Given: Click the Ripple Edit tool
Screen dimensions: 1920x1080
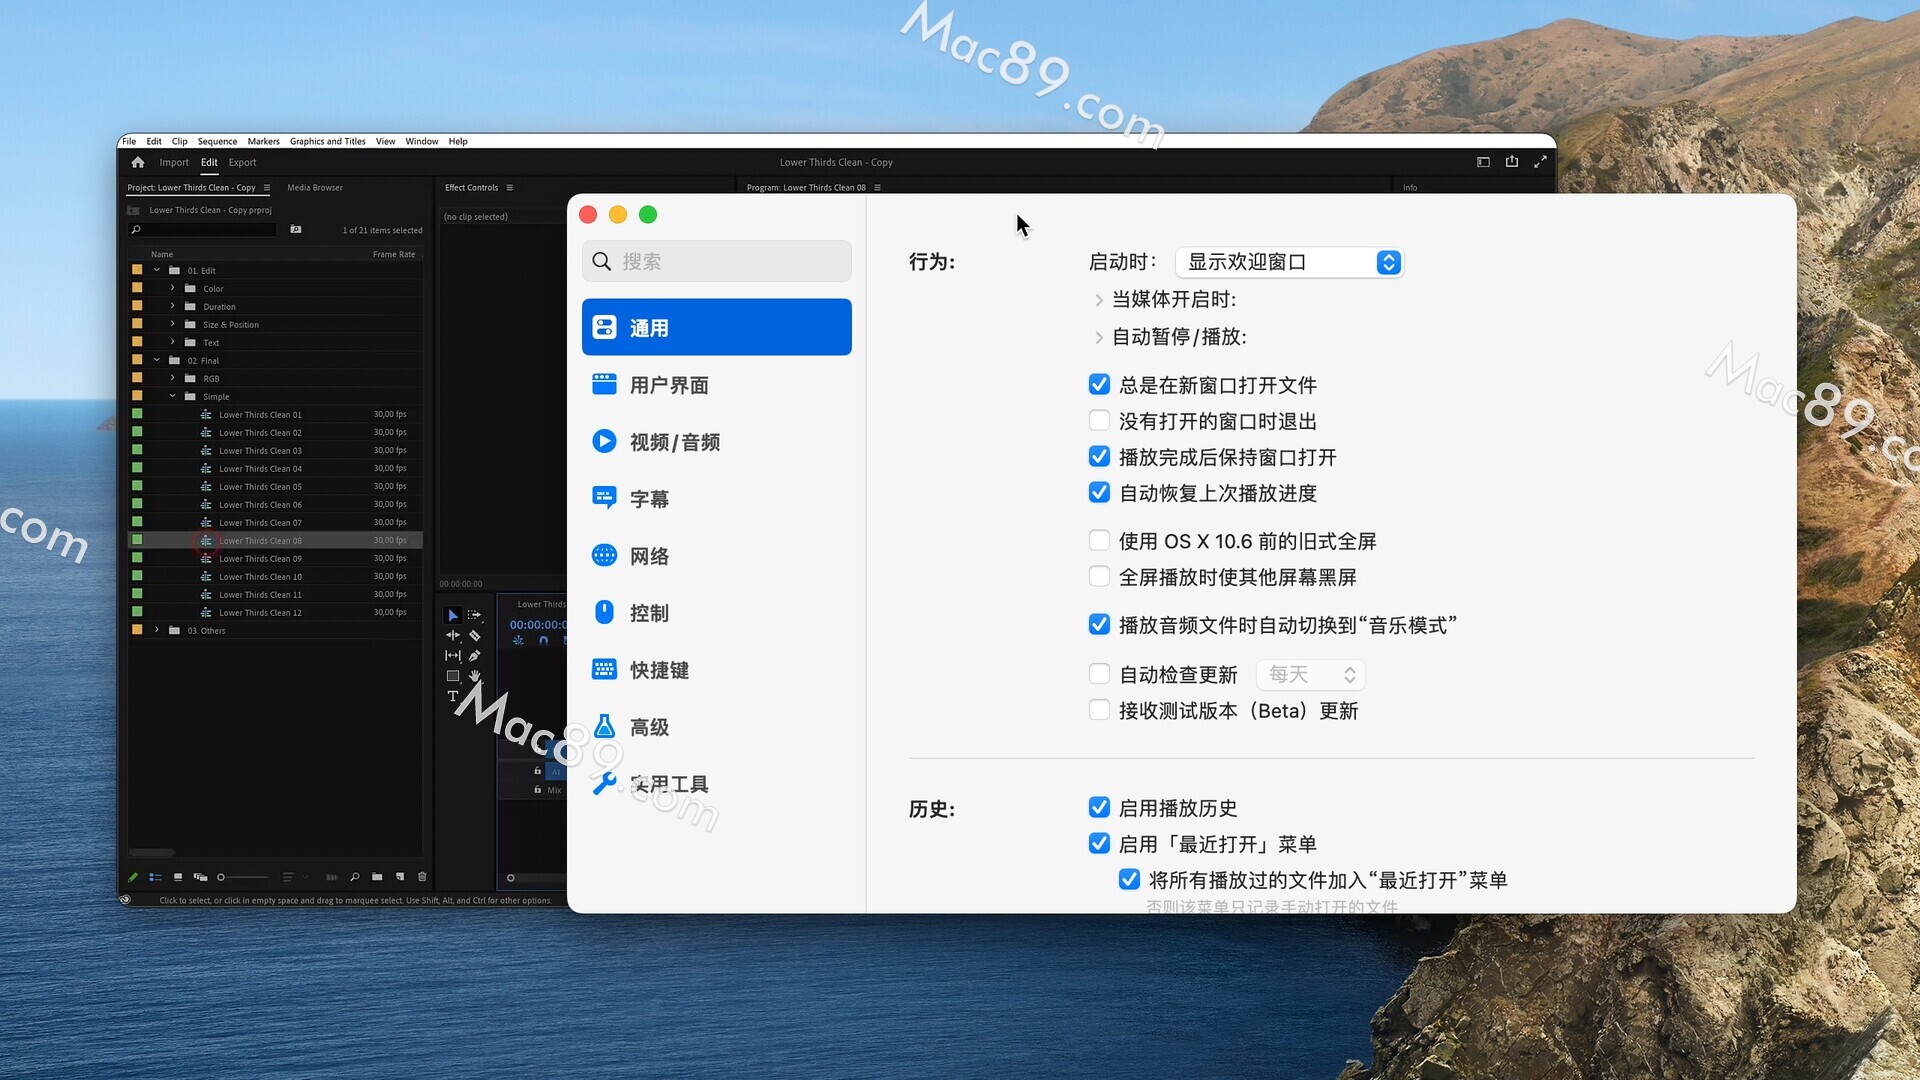Looking at the screenshot, I should tap(453, 635).
